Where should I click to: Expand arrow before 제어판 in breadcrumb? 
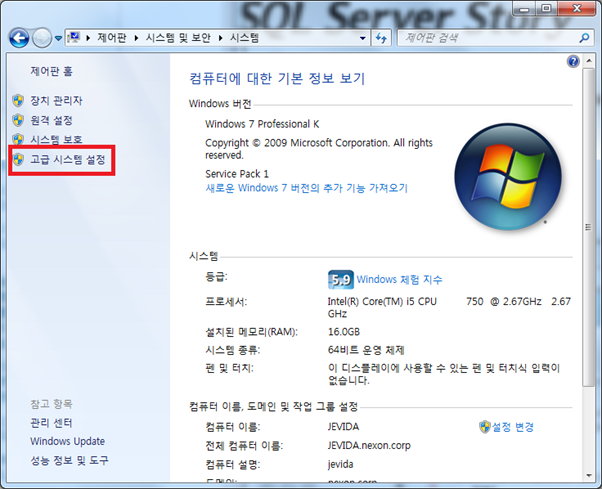click(88, 38)
